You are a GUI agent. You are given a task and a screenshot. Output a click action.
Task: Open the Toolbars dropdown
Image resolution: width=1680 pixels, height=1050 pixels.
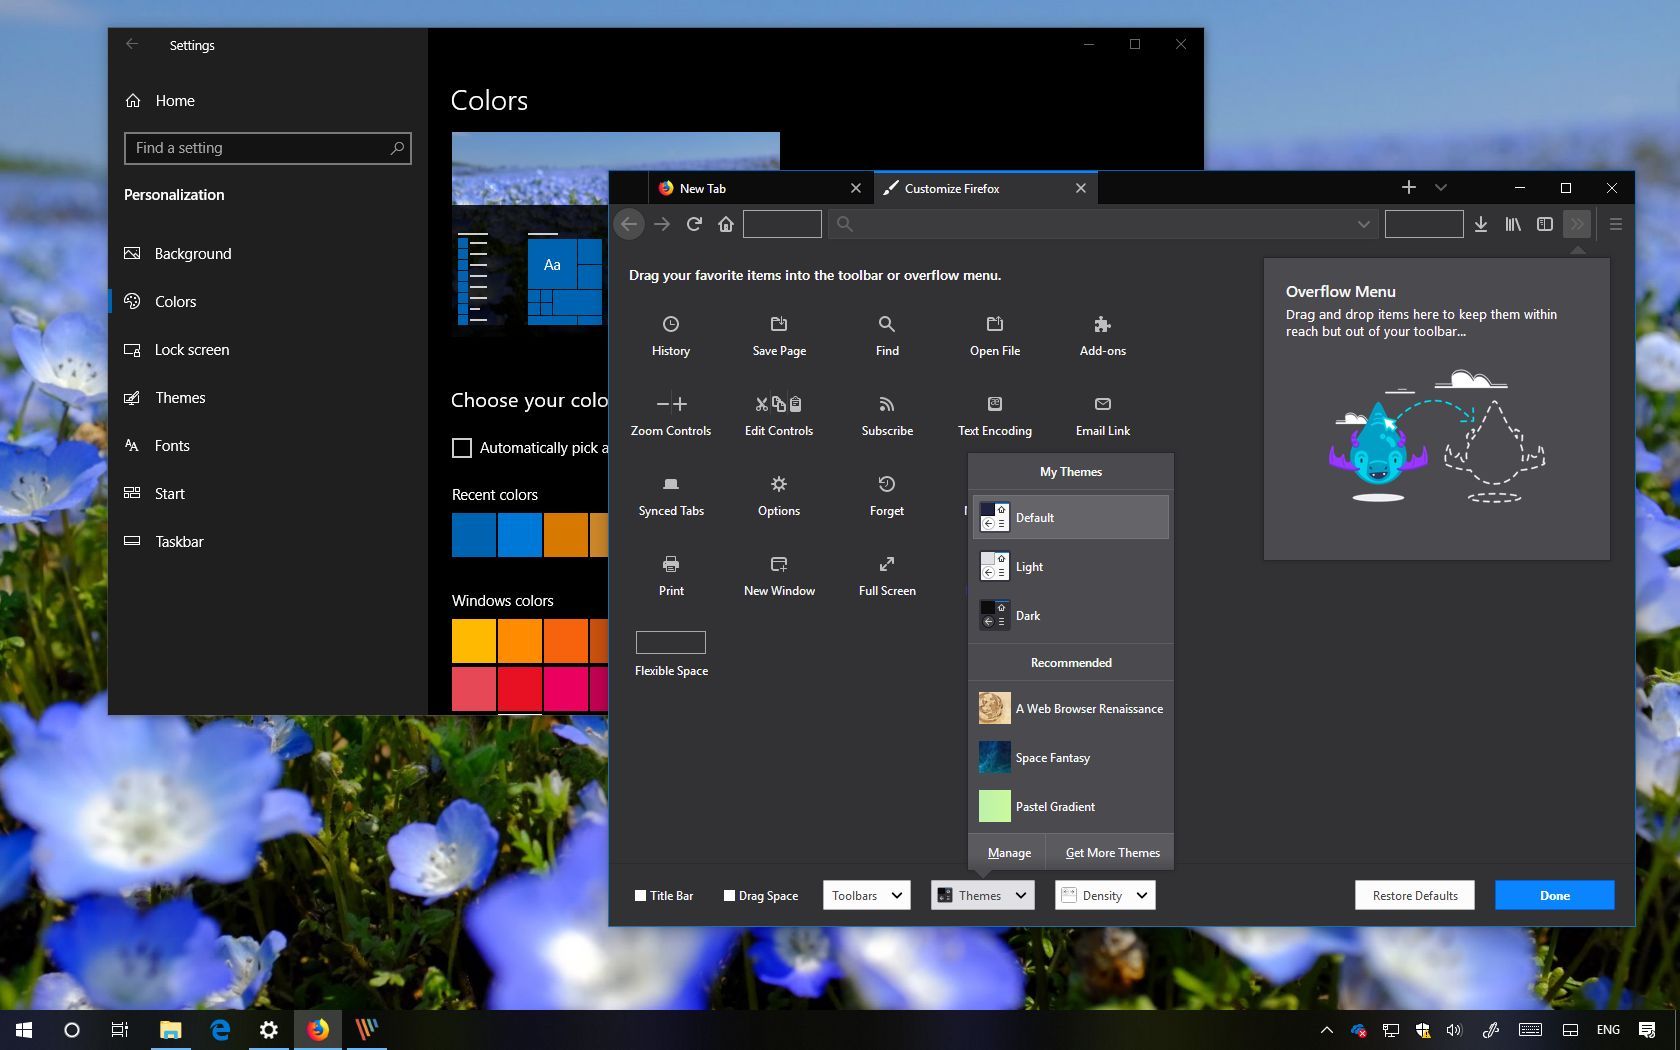point(866,895)
